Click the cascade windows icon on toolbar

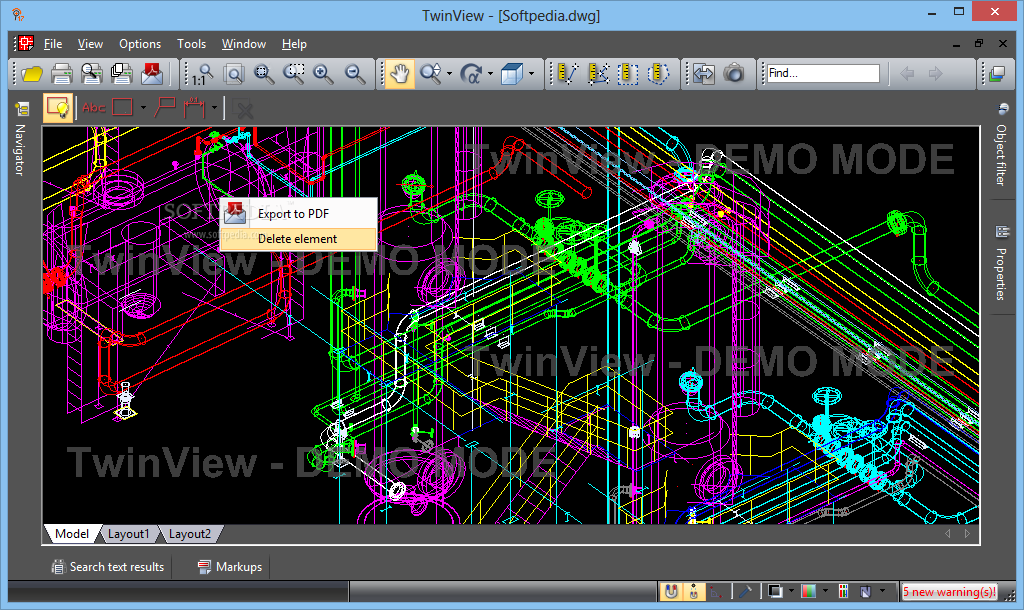pyautogui.click(x=997, y=74)
